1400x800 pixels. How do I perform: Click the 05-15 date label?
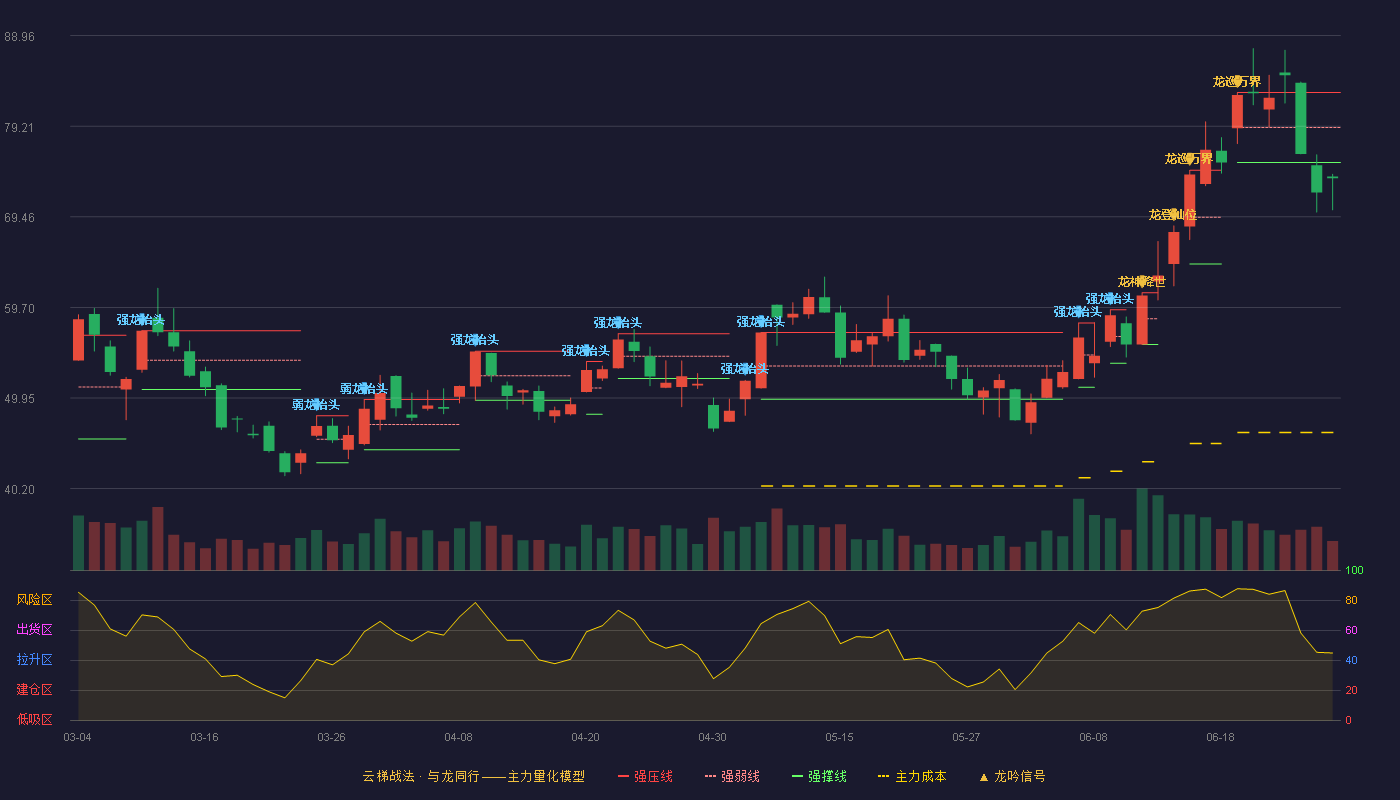[x=840, y=737]
